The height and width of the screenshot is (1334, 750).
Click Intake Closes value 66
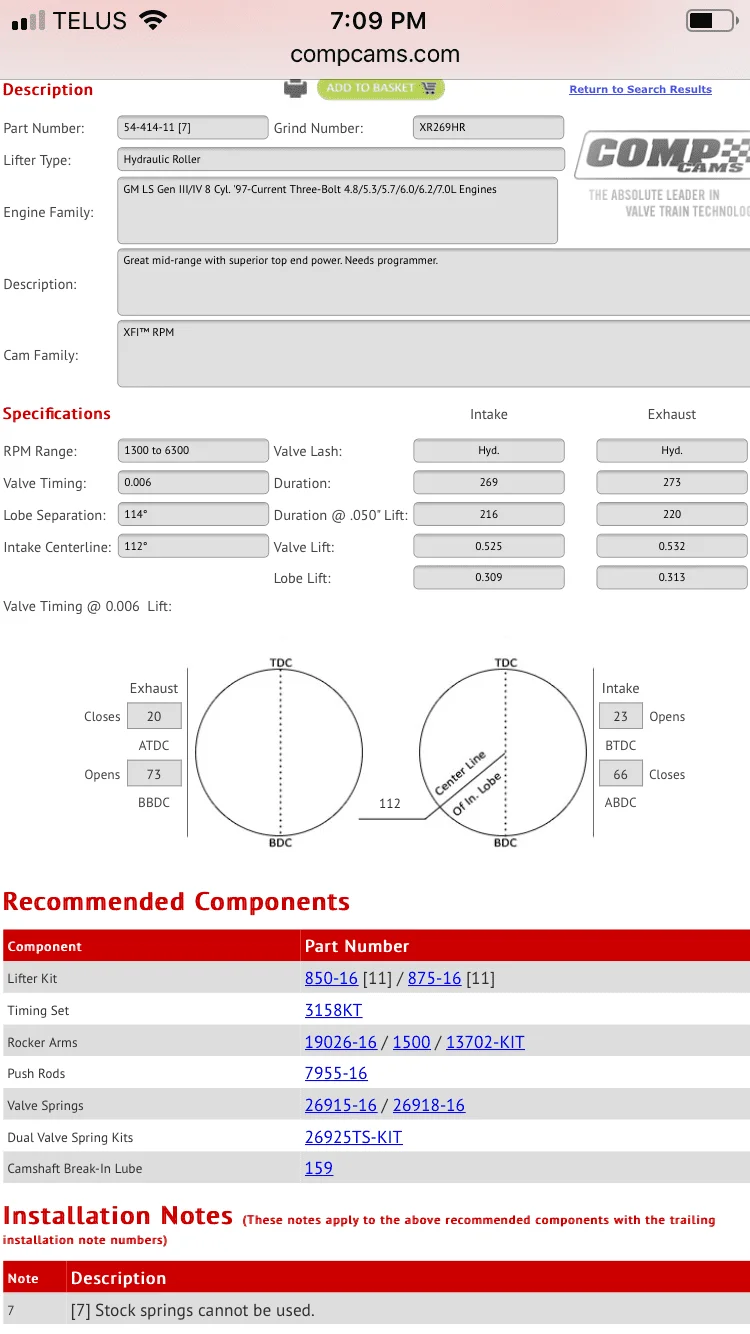[620, 774]
